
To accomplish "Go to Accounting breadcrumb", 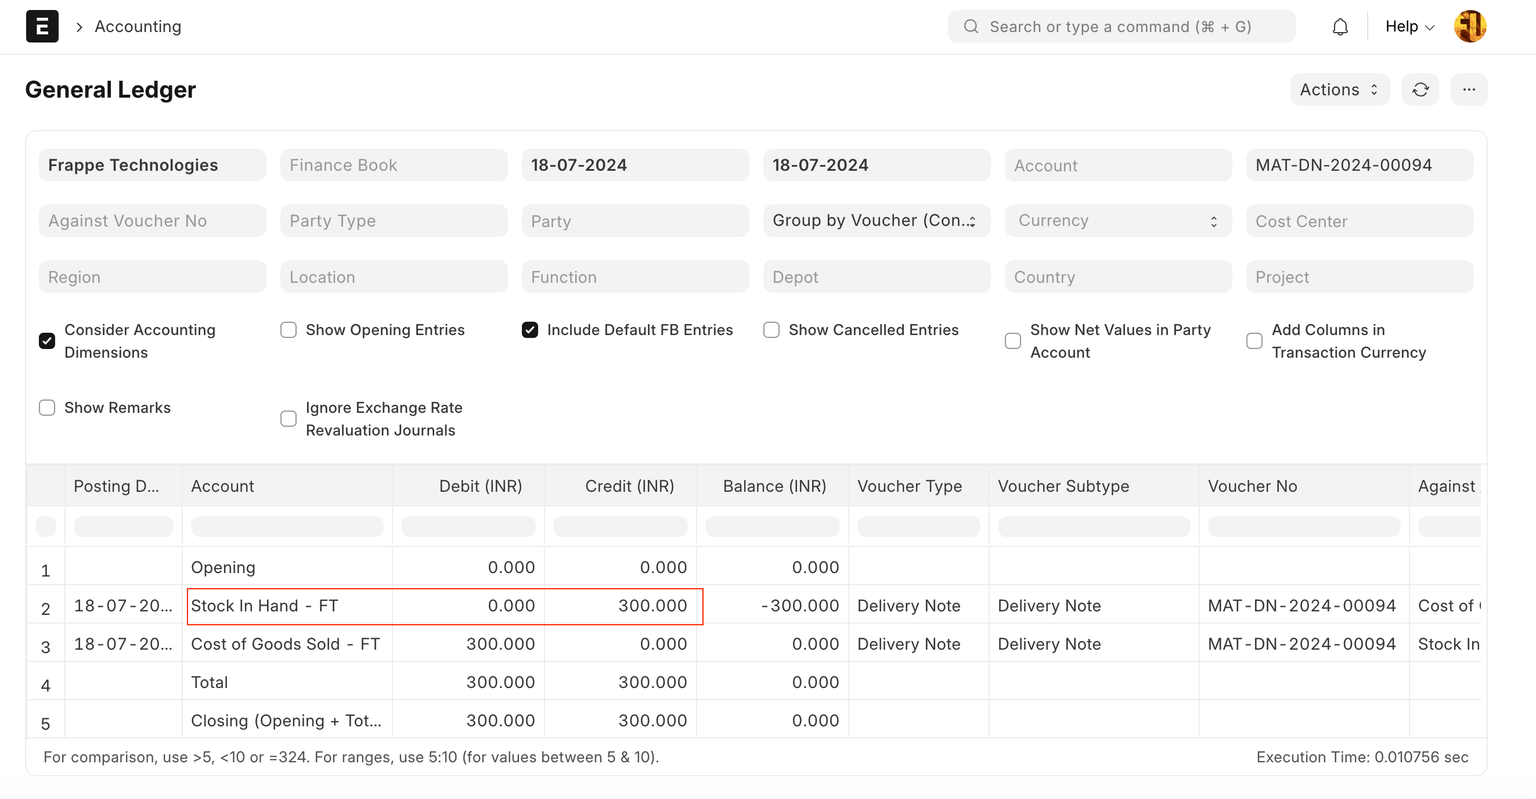I will pos(138,27).
